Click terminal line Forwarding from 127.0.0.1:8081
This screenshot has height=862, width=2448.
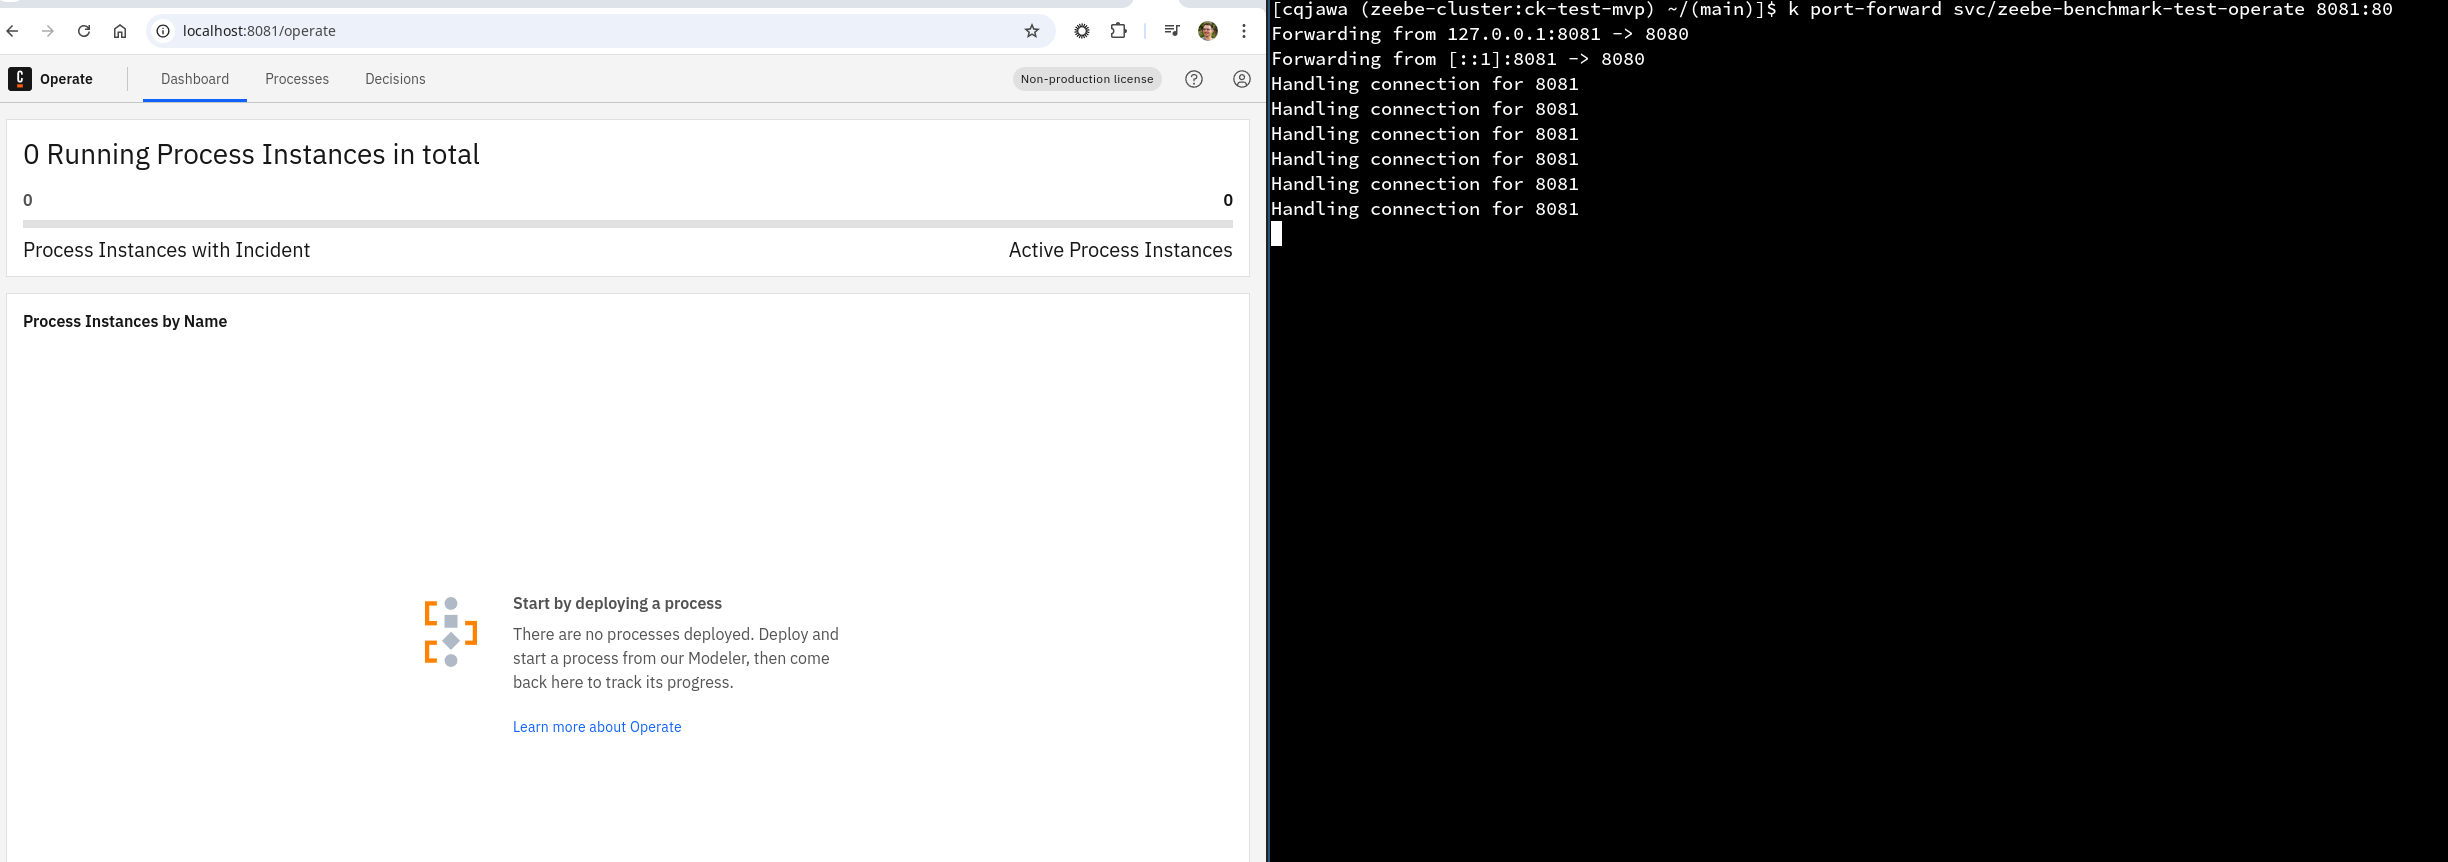coord(1480,34)
